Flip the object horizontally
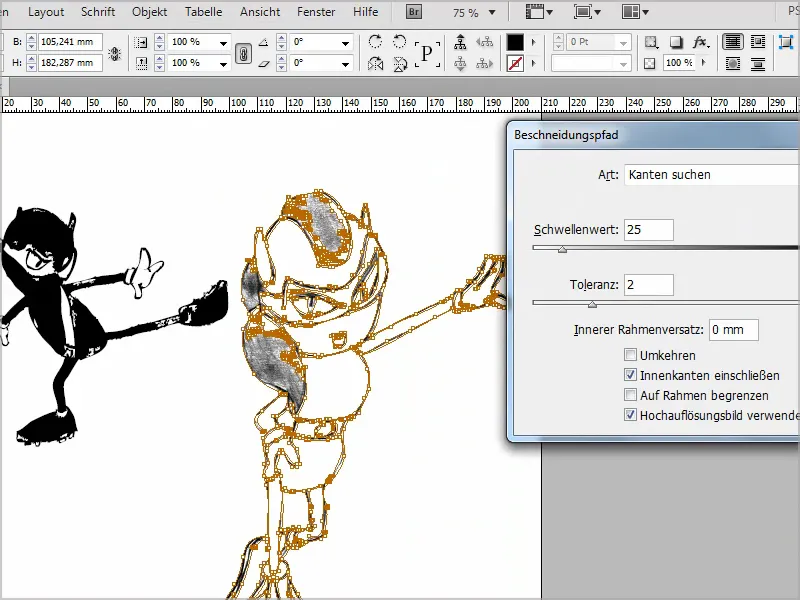Screen dimensions: 800x600 375,64
